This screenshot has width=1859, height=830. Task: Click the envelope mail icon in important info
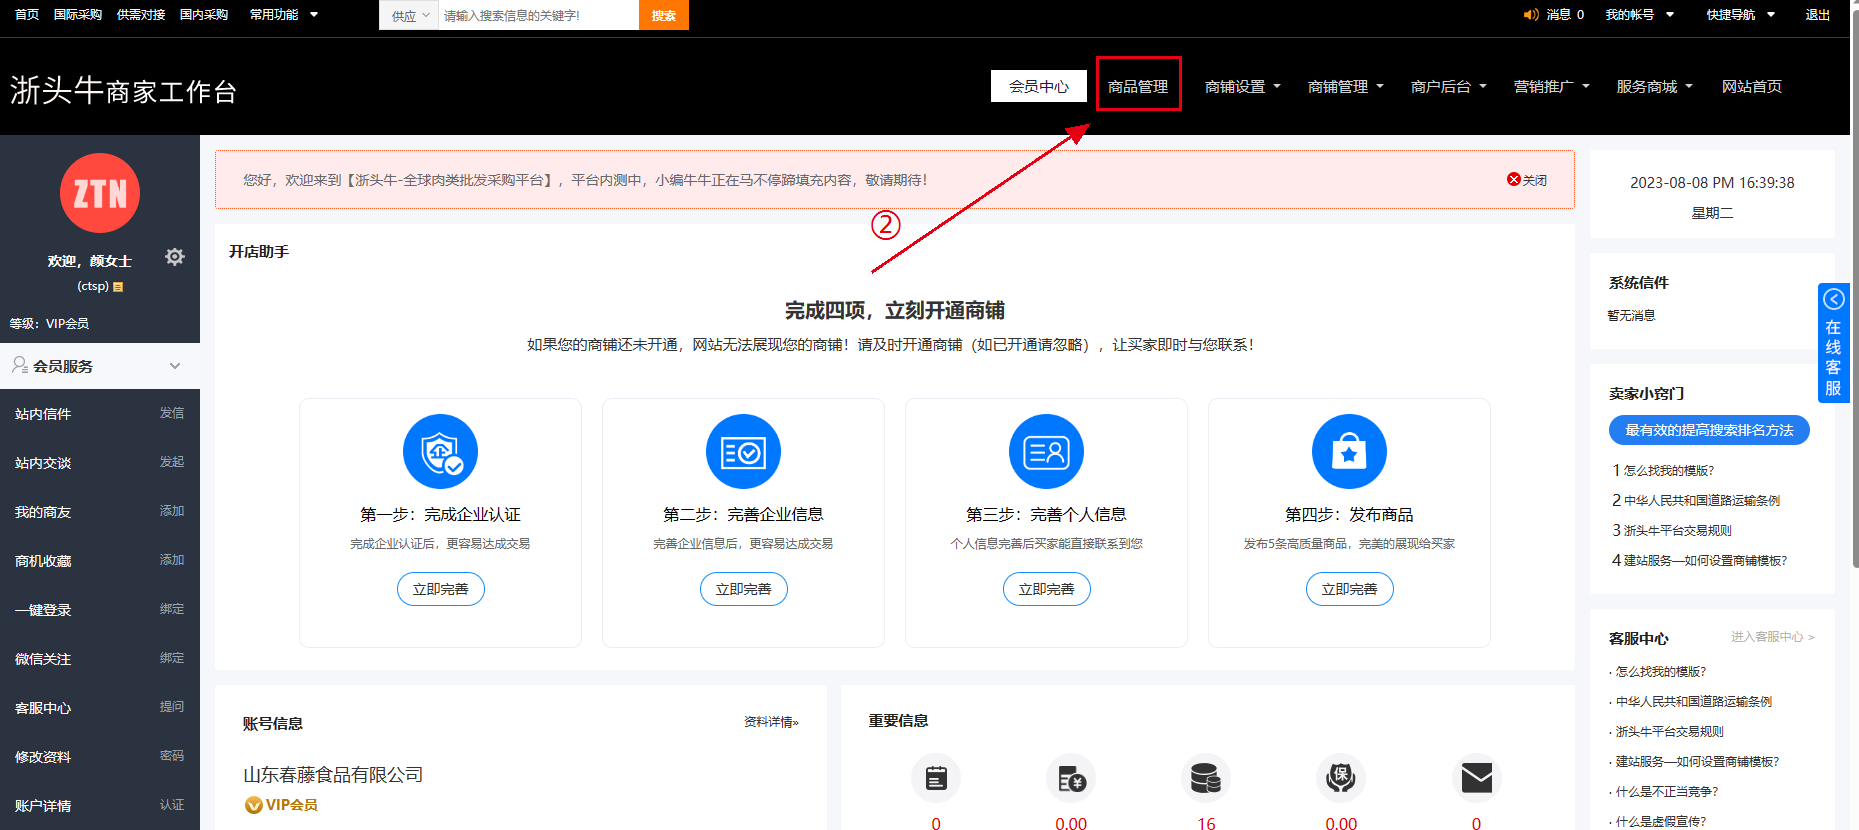click(x=1476, y=778)
